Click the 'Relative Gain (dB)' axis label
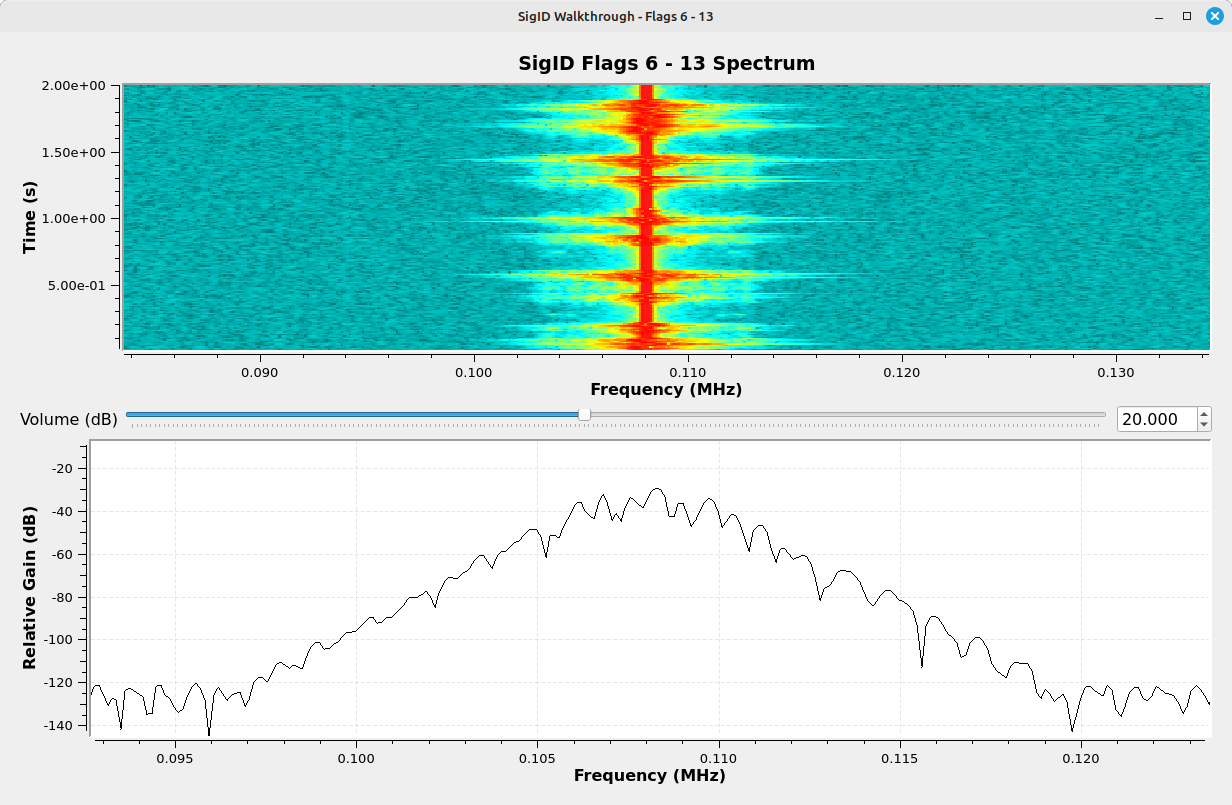This screenshot has height=805, width=1232. point(30,587)
